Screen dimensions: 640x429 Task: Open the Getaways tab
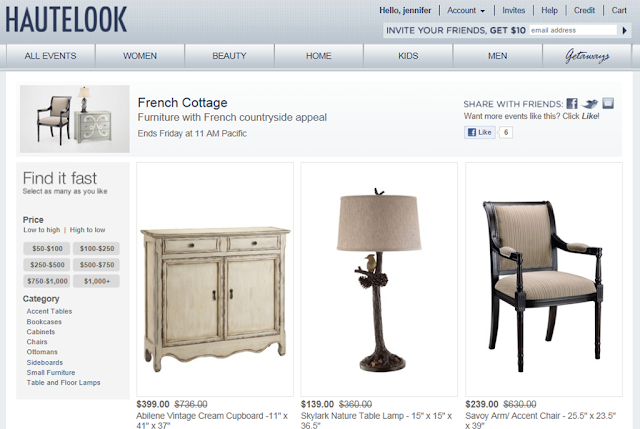[587, 56]
